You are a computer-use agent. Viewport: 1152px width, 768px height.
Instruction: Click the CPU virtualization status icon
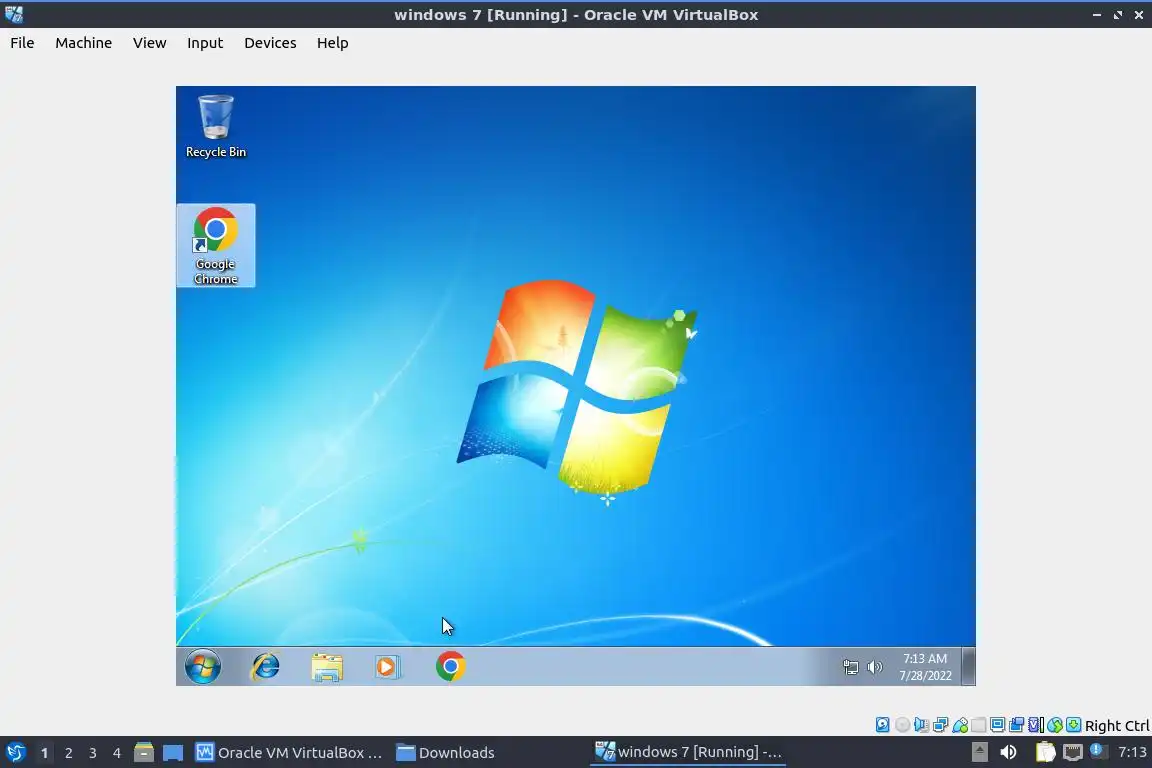click(1035, 725)
